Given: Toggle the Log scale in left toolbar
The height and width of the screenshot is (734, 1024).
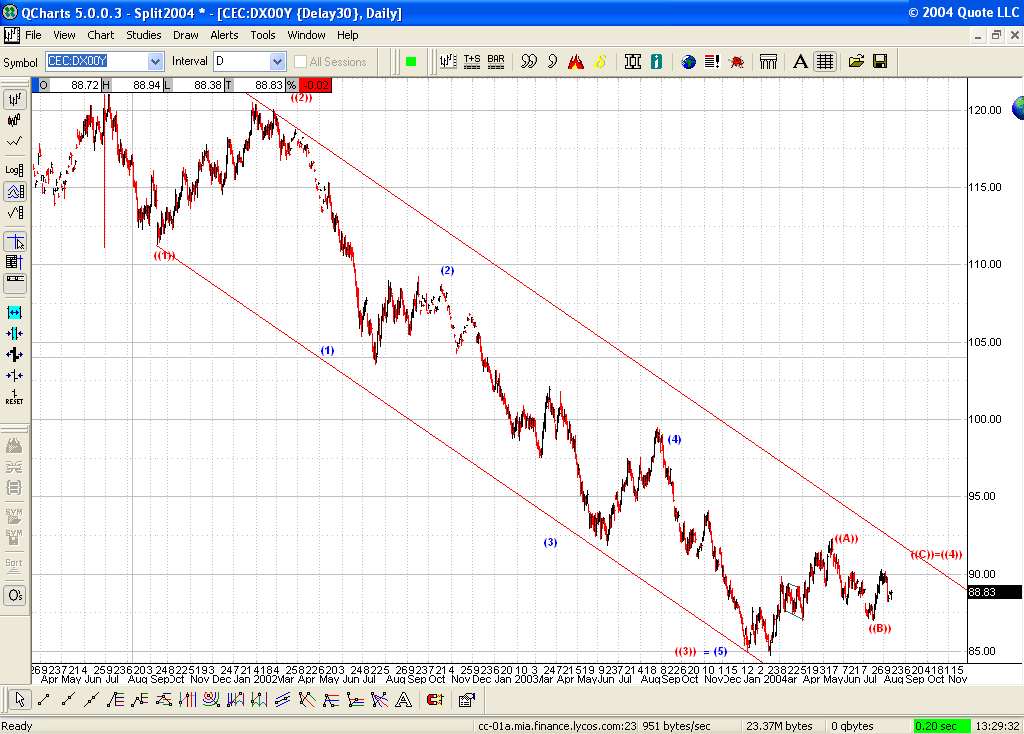Looking at the screenshot, I should [x=14, y=169].
